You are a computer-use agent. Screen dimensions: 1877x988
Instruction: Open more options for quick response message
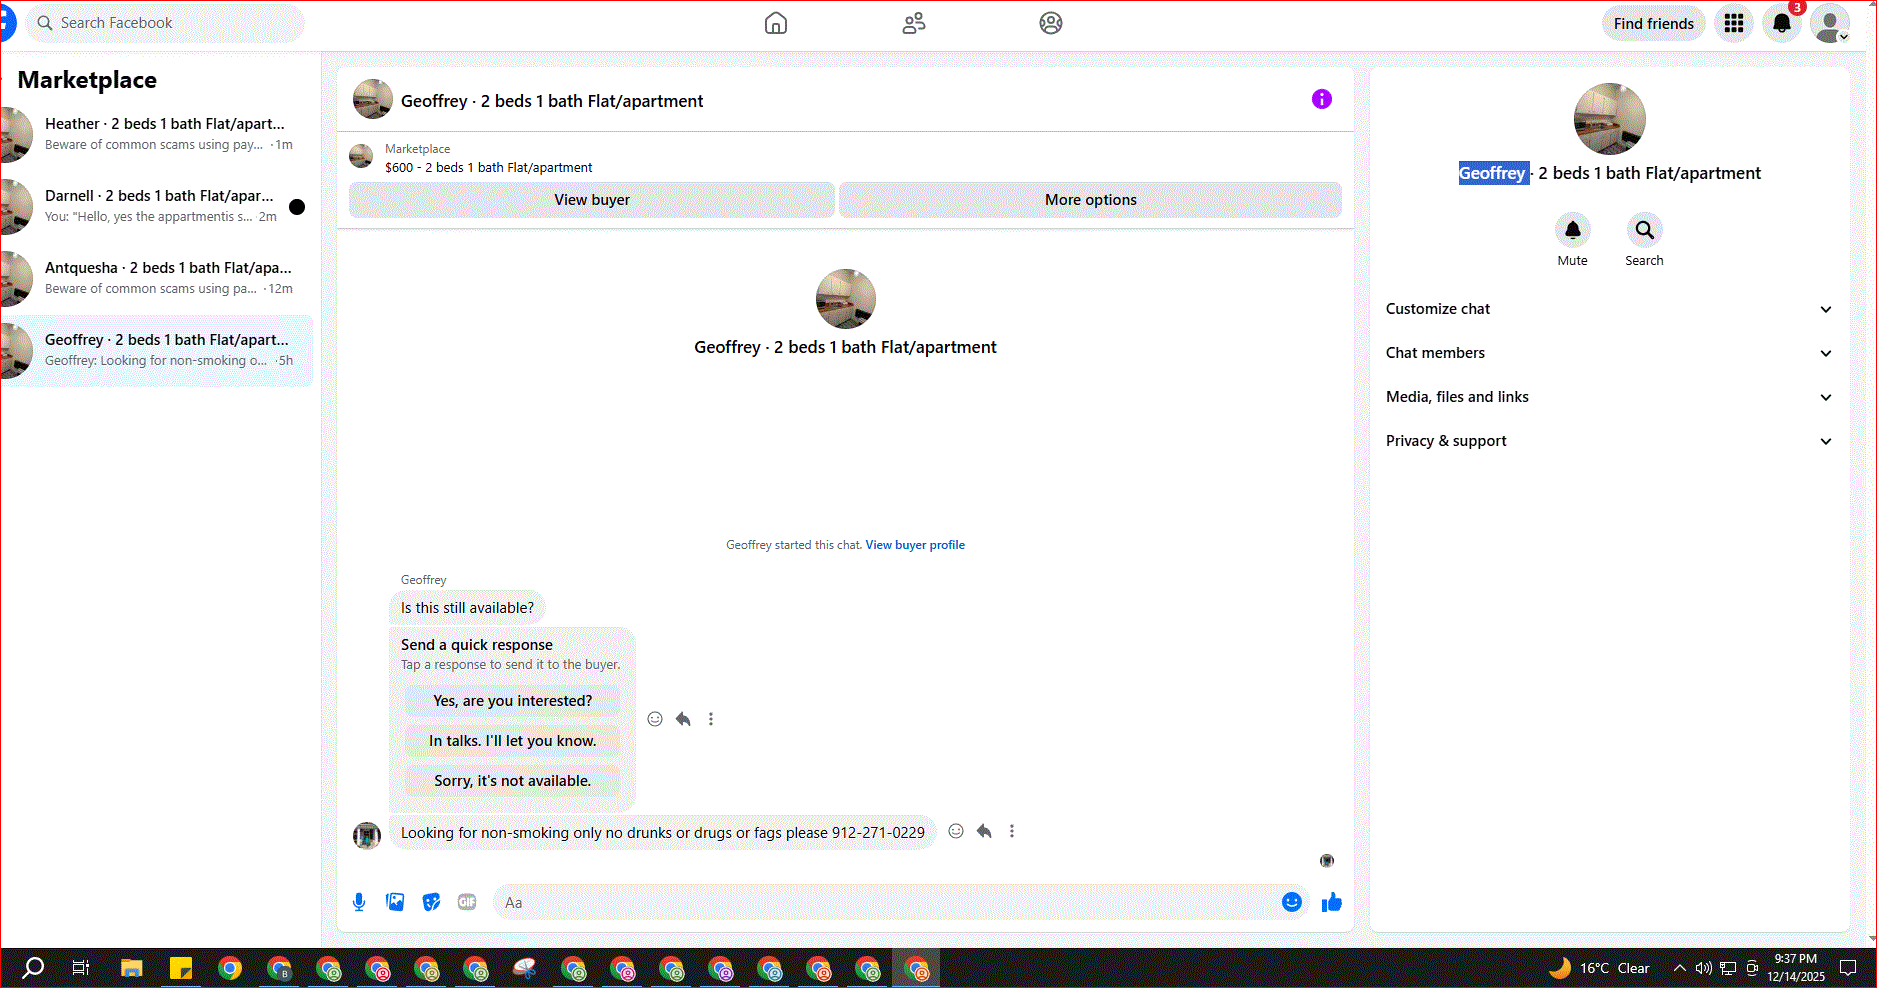711,719
